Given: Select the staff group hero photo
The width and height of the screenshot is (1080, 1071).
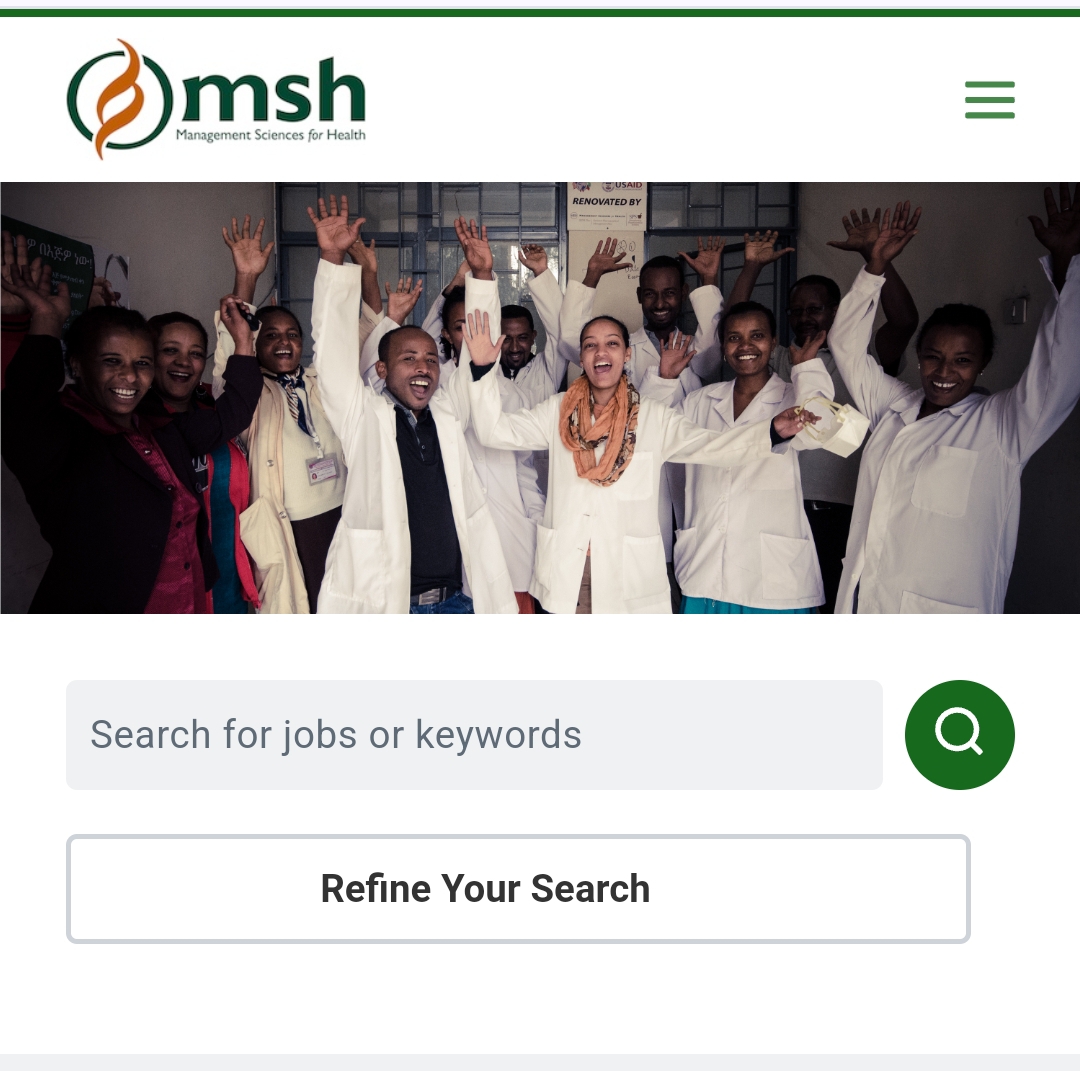Looking at the screenshot, I should (x=540, y=397).
